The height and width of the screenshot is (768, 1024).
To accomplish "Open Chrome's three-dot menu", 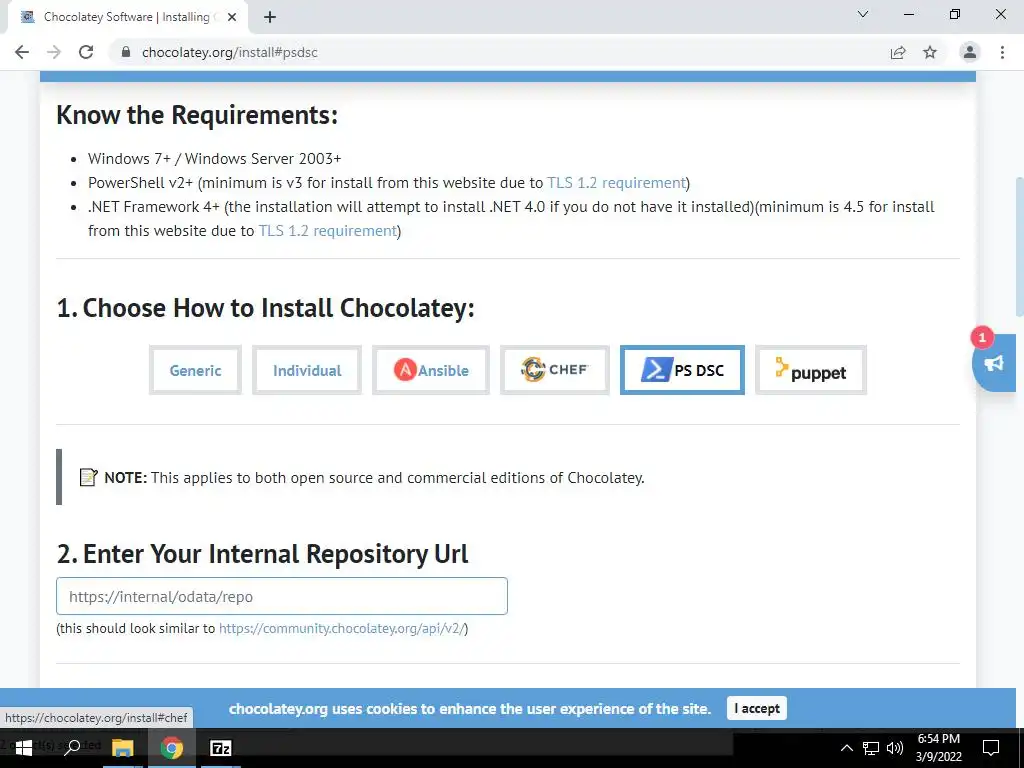I will 1002,52.
